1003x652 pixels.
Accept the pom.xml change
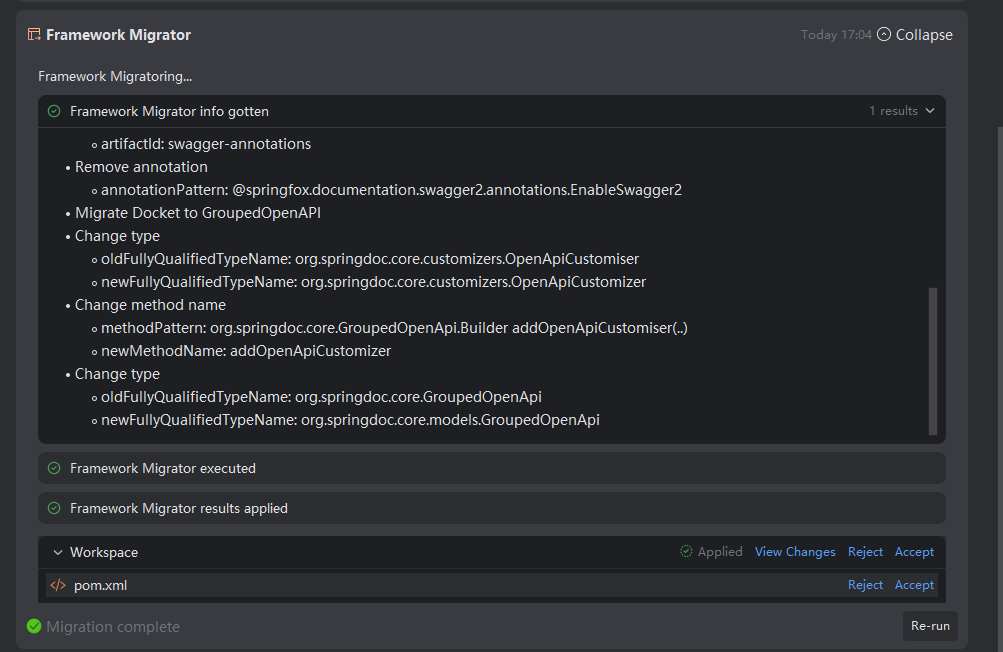914,585
